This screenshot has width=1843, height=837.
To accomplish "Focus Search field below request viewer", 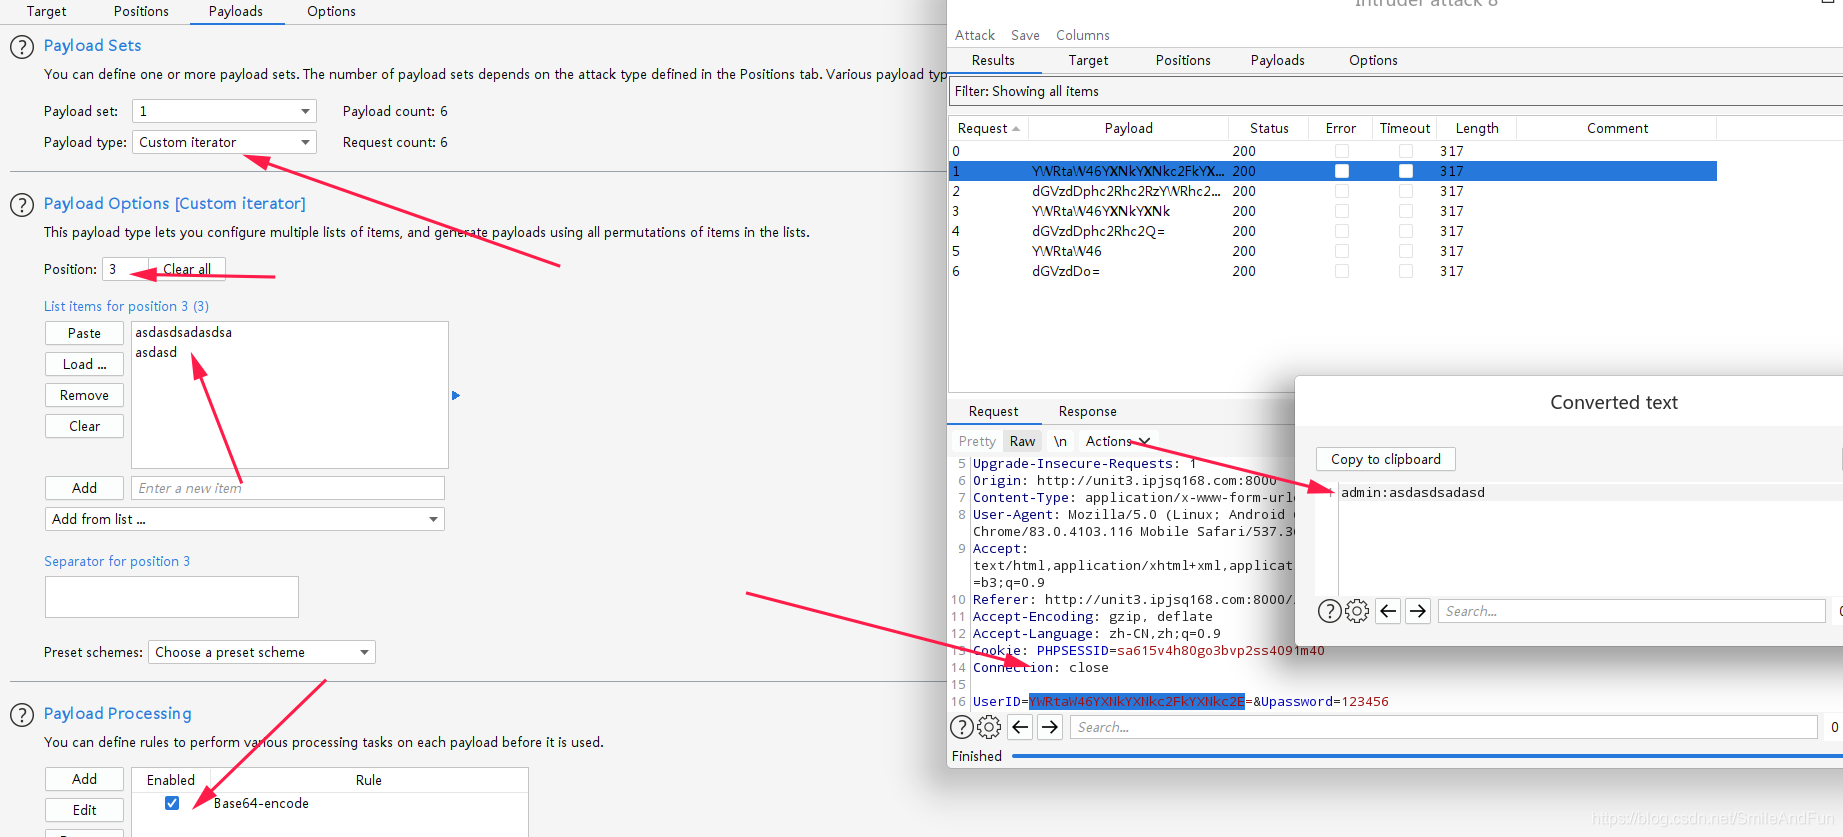I will 1444,727.
